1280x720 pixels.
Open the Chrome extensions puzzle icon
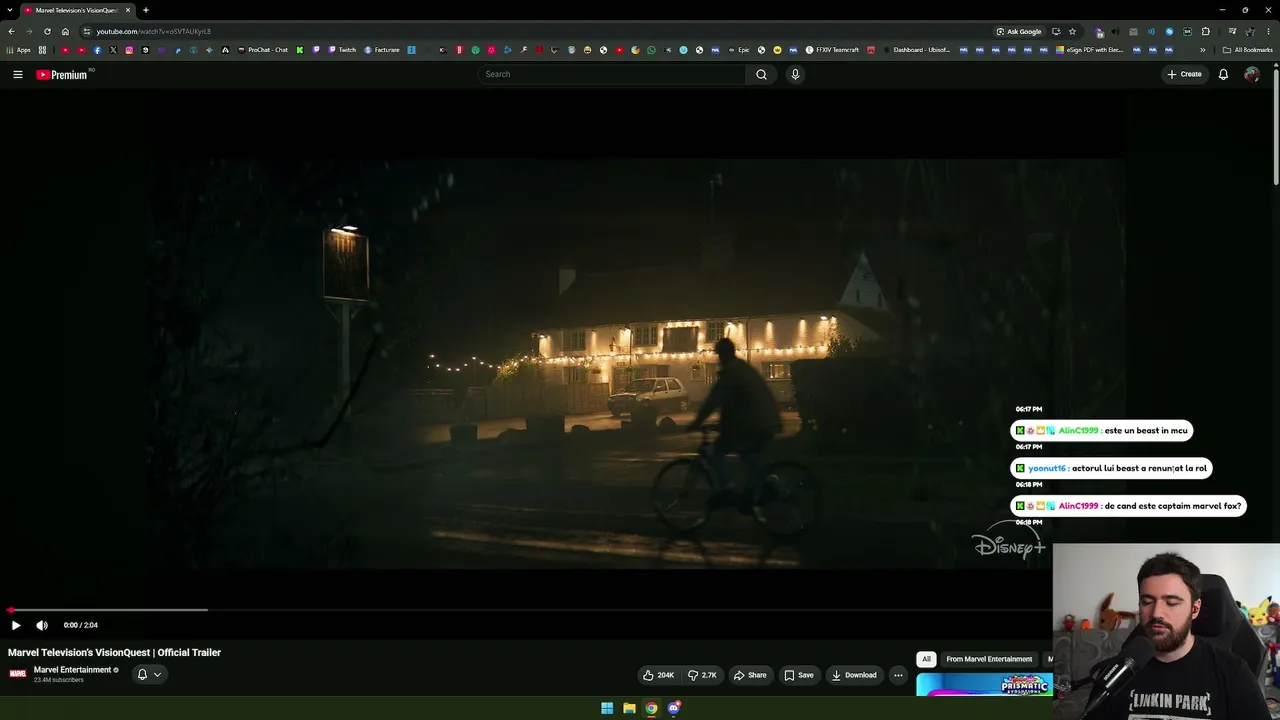tap(1206, 32)
